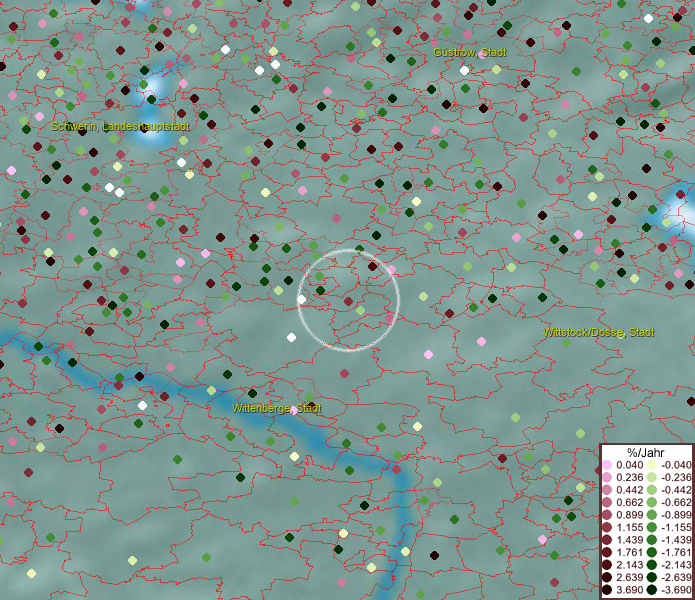Click the legend value -2.639
The width and height of the screenshot is (695, 600).
[676, 577]
